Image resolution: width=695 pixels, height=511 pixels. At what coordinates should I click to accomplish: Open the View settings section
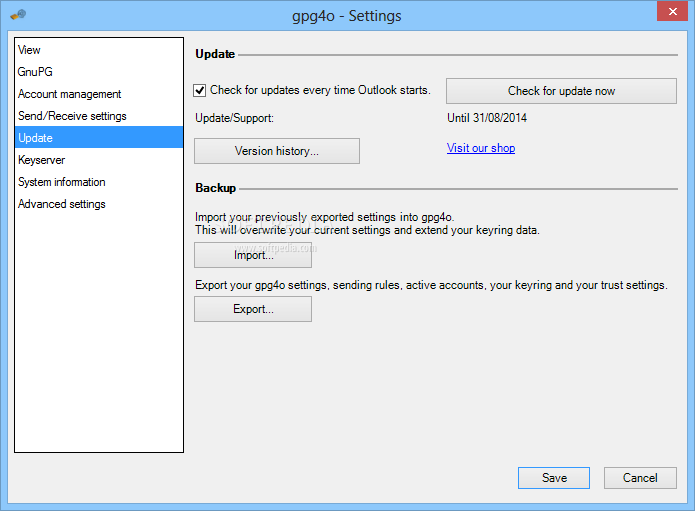[x=99, y=50]
